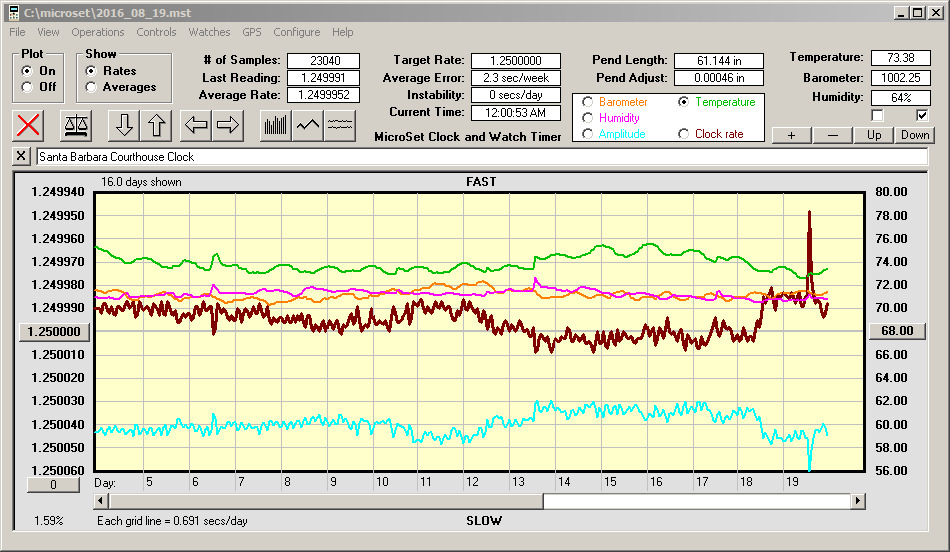Click the balance scales icon
This screenshot has width=950, height=552.
pos(76,125)
